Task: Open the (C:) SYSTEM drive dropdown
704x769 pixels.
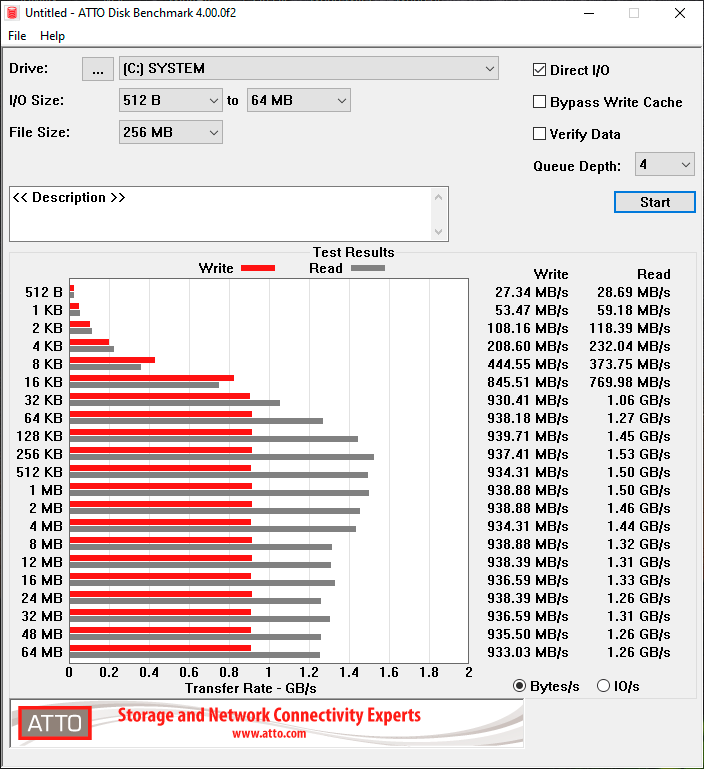Action: [309, 69]
